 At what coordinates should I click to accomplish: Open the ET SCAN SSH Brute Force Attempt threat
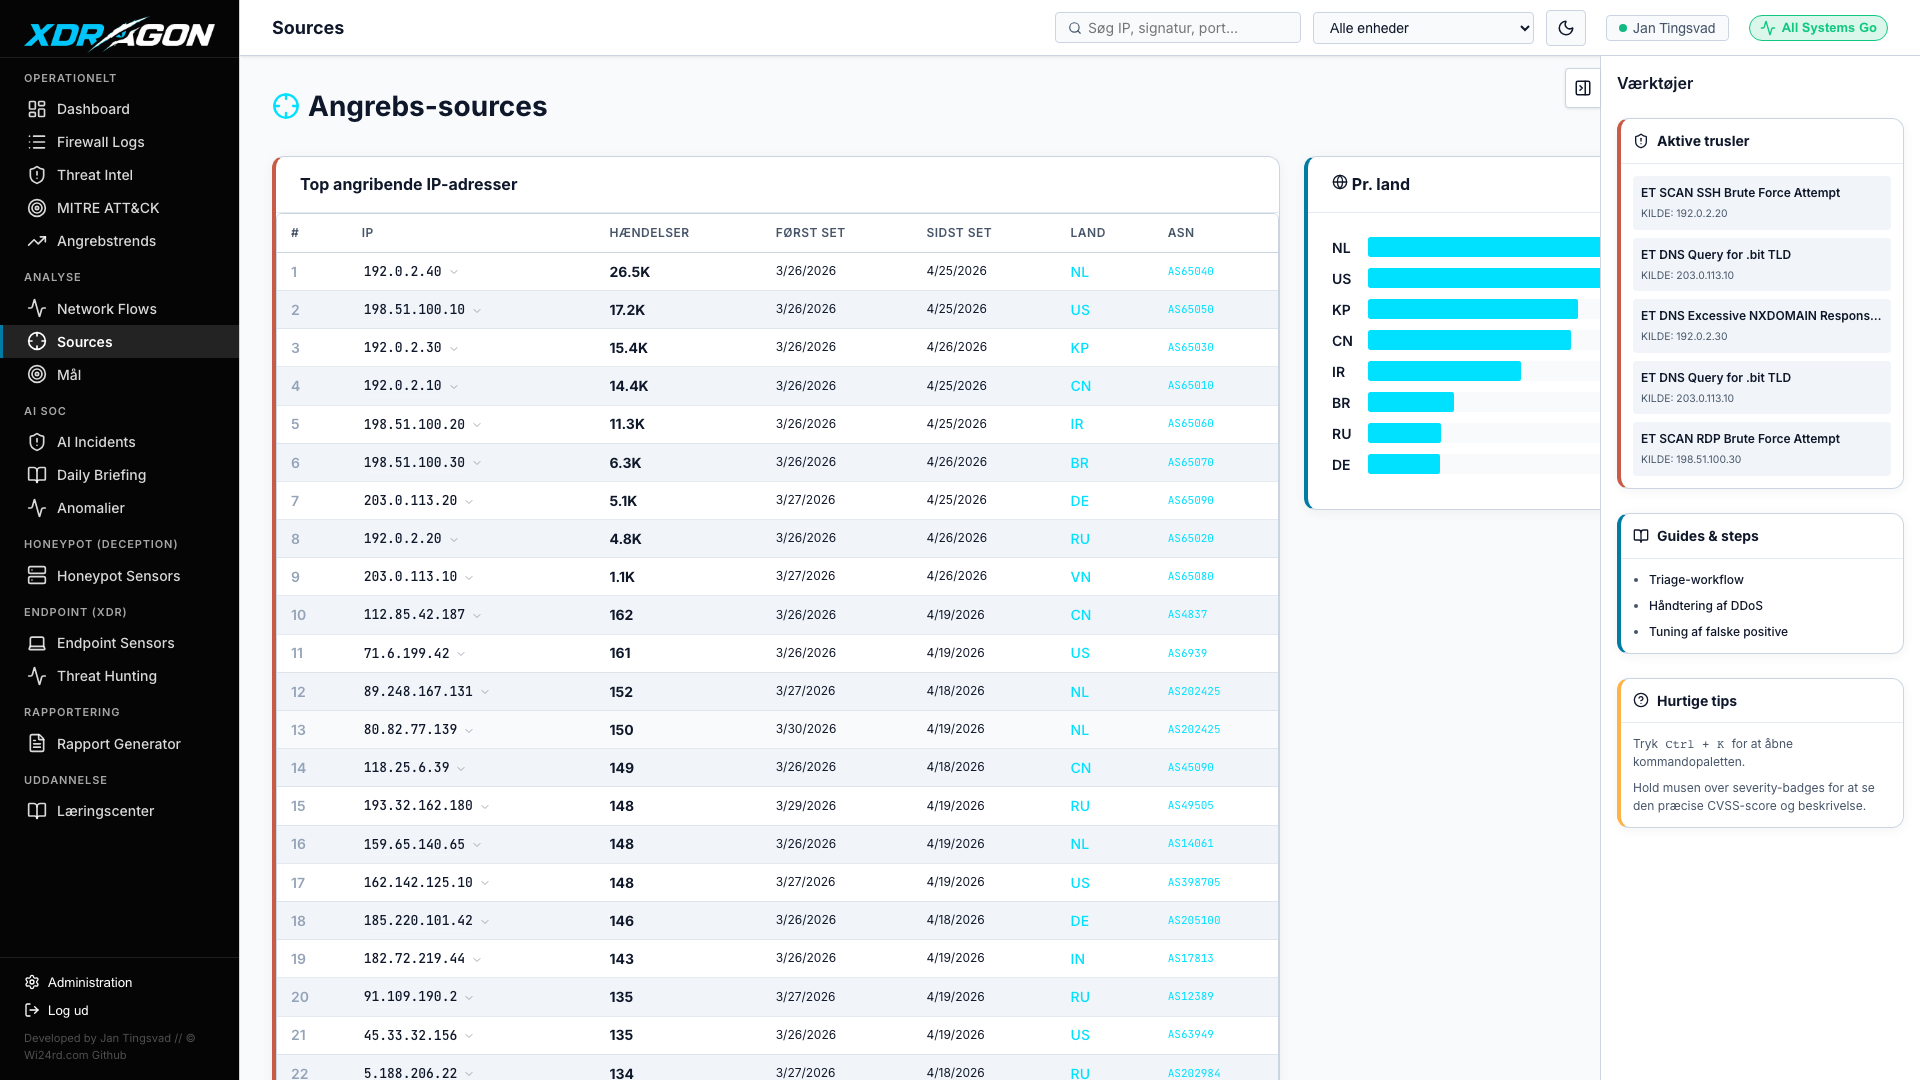click(x=1762, y=203)
